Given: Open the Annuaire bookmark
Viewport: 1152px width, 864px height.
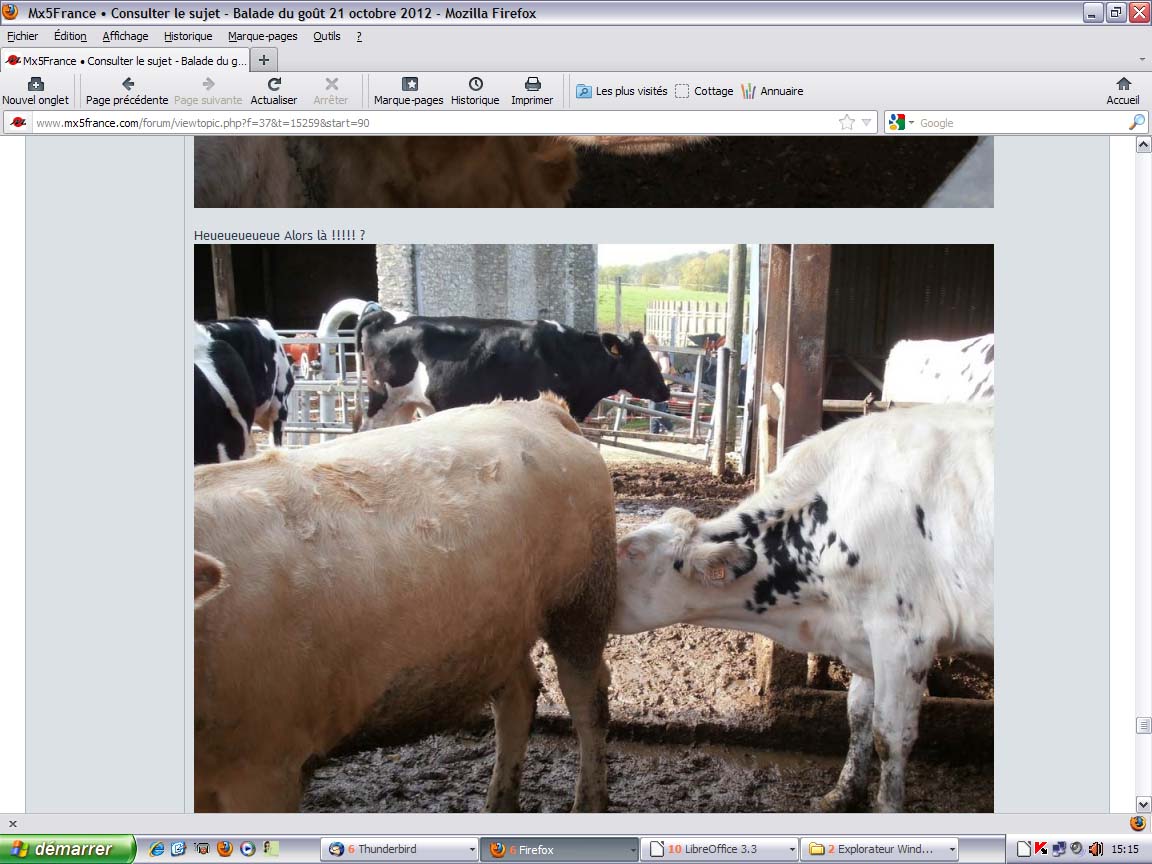Looking at the screenshot, I should (772, 91).
